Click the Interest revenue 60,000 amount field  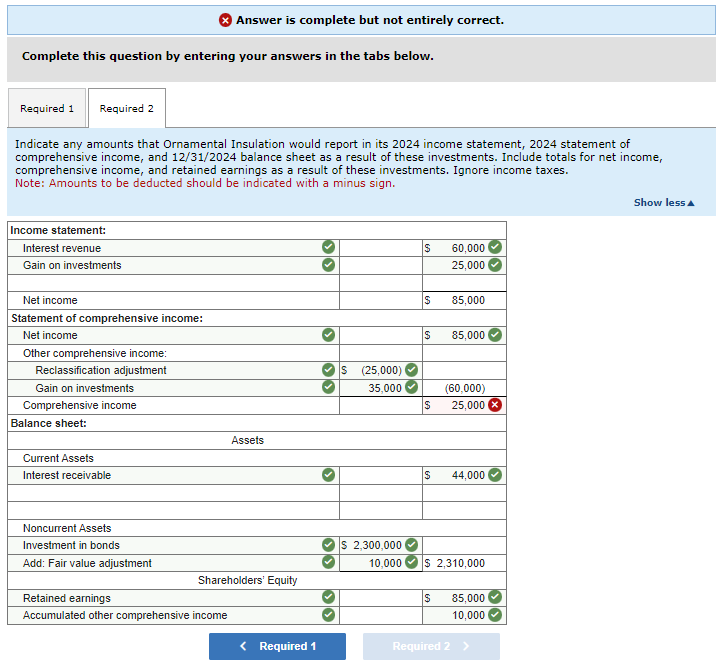tap(464, 248)
